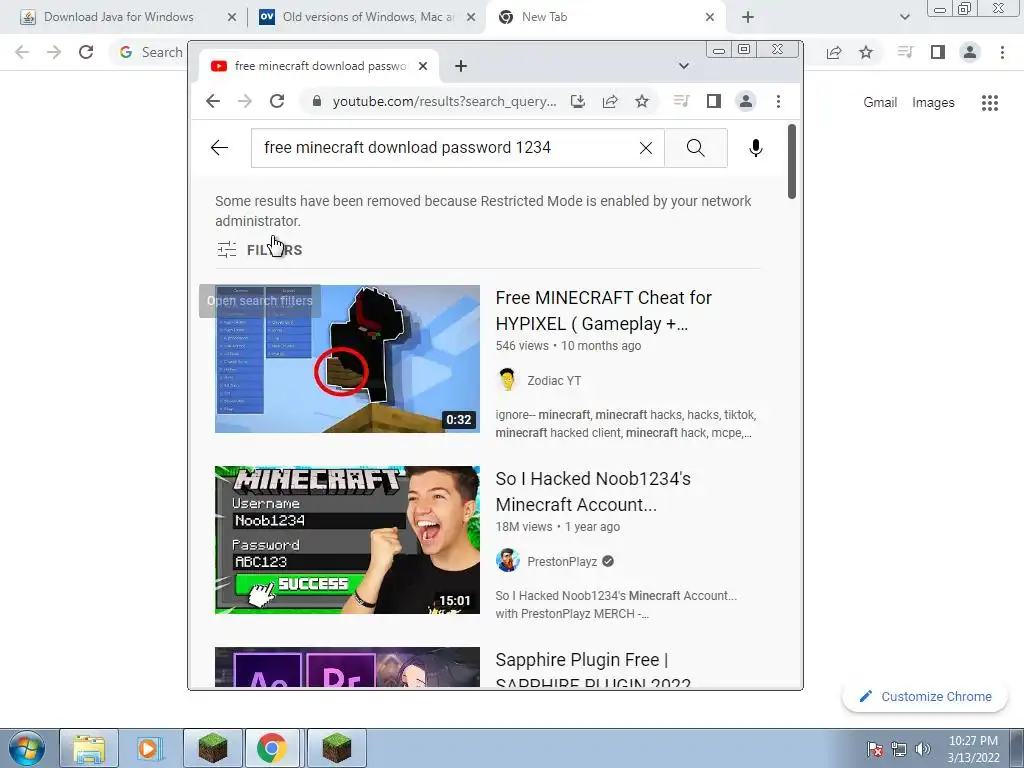
Task: Open Google apps grid on New Tab page
Action: click(x=990, y=103)
